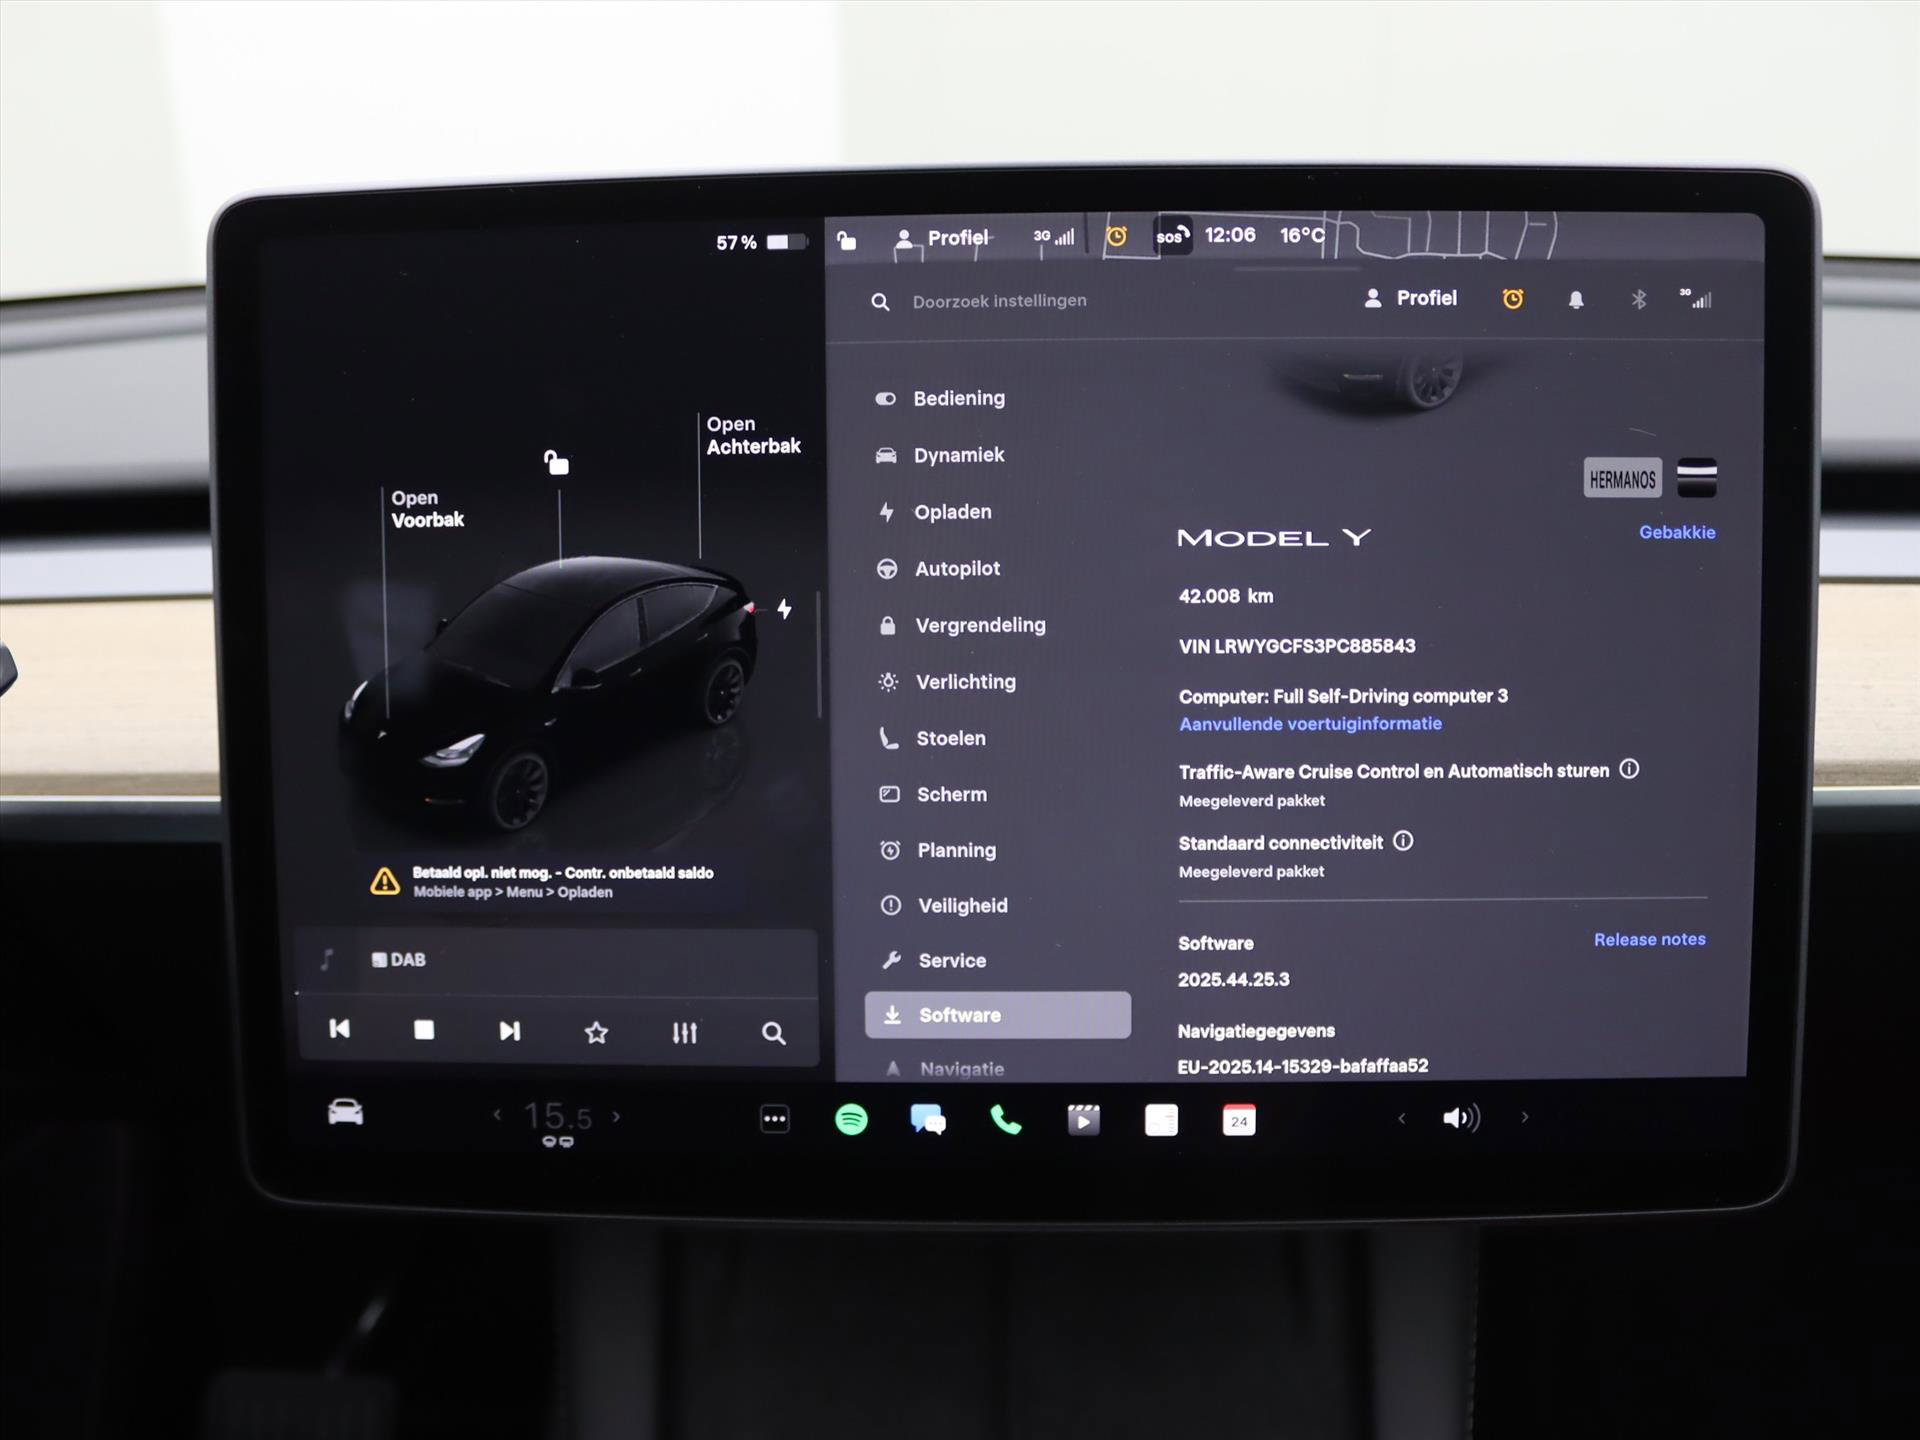The image size is (1920, 1440).
Task: Open the white card app icon
Action: point(1161,1121)
